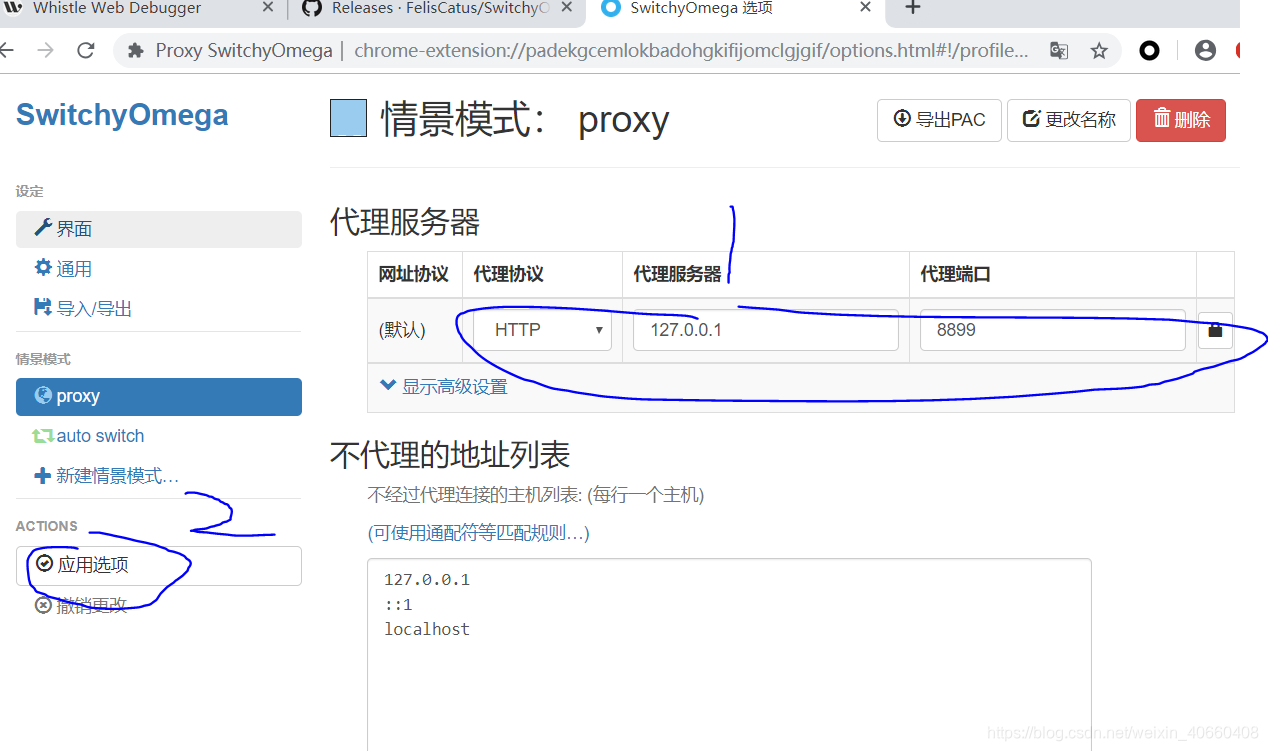The width and height of the screenshot is (1268, 751).
Task: Click the 不代理的地址列表 heading
Action: 450,455
